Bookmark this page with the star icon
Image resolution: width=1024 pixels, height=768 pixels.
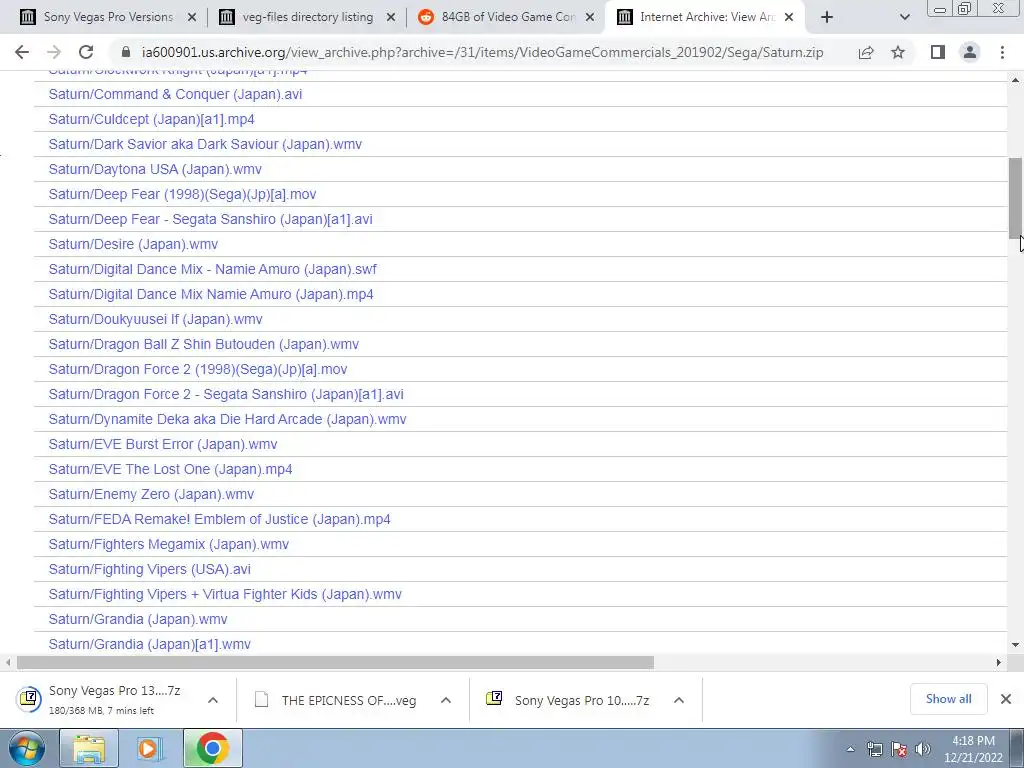pos(898,52)
